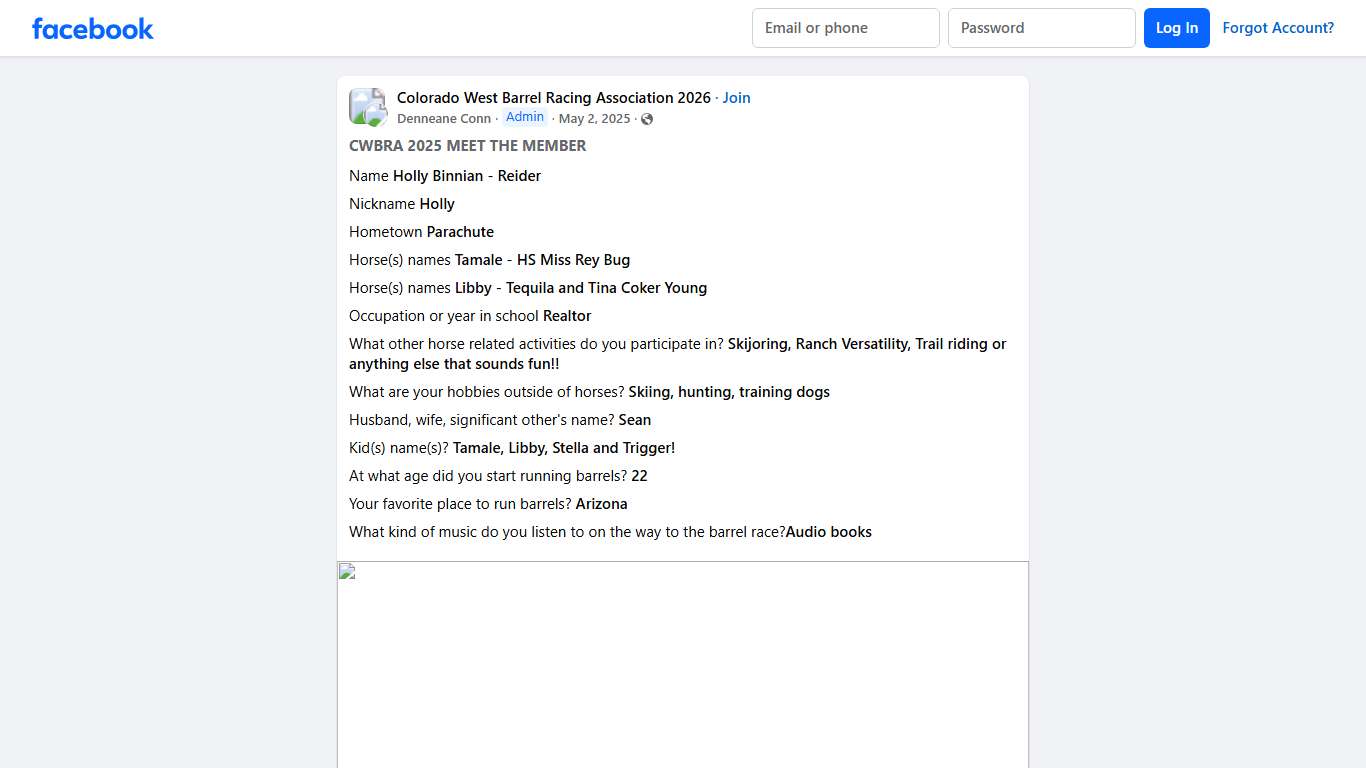Join the Colorado West Barrel Racing group
The width and height of the screenshot is (1366, 768).
point(736,98)
